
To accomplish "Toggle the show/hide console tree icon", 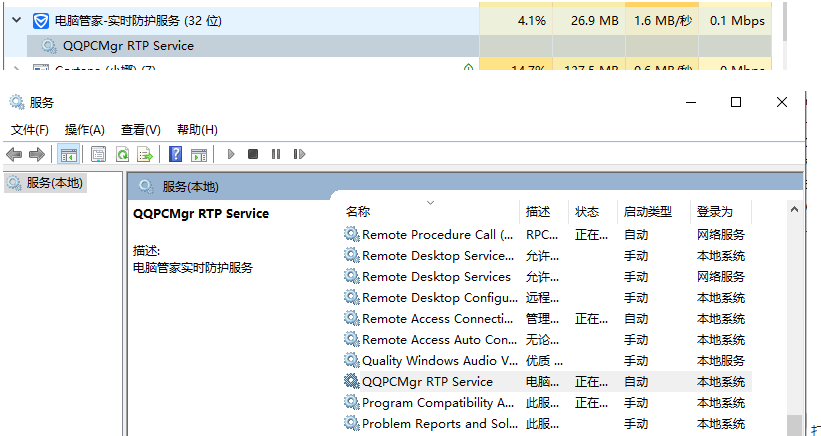I will pyautogui.click(x=69, y=154).
